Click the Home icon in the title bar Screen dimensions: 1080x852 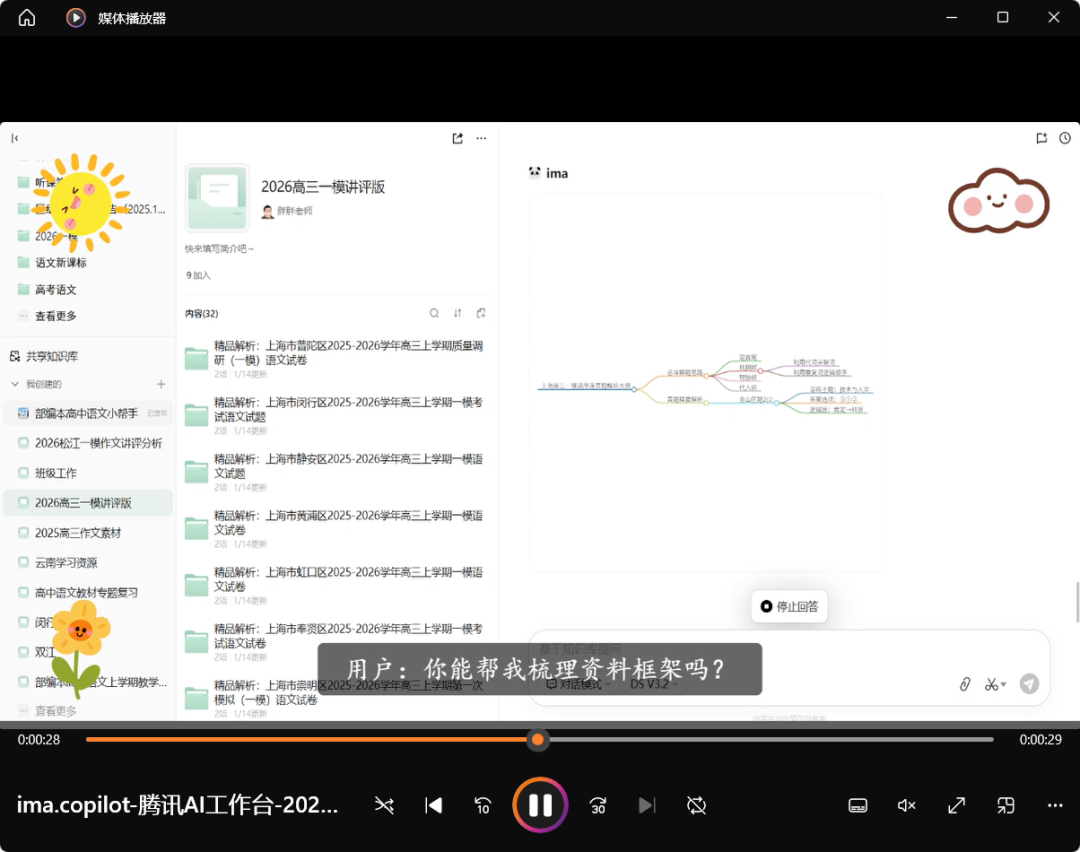[25, 17]
